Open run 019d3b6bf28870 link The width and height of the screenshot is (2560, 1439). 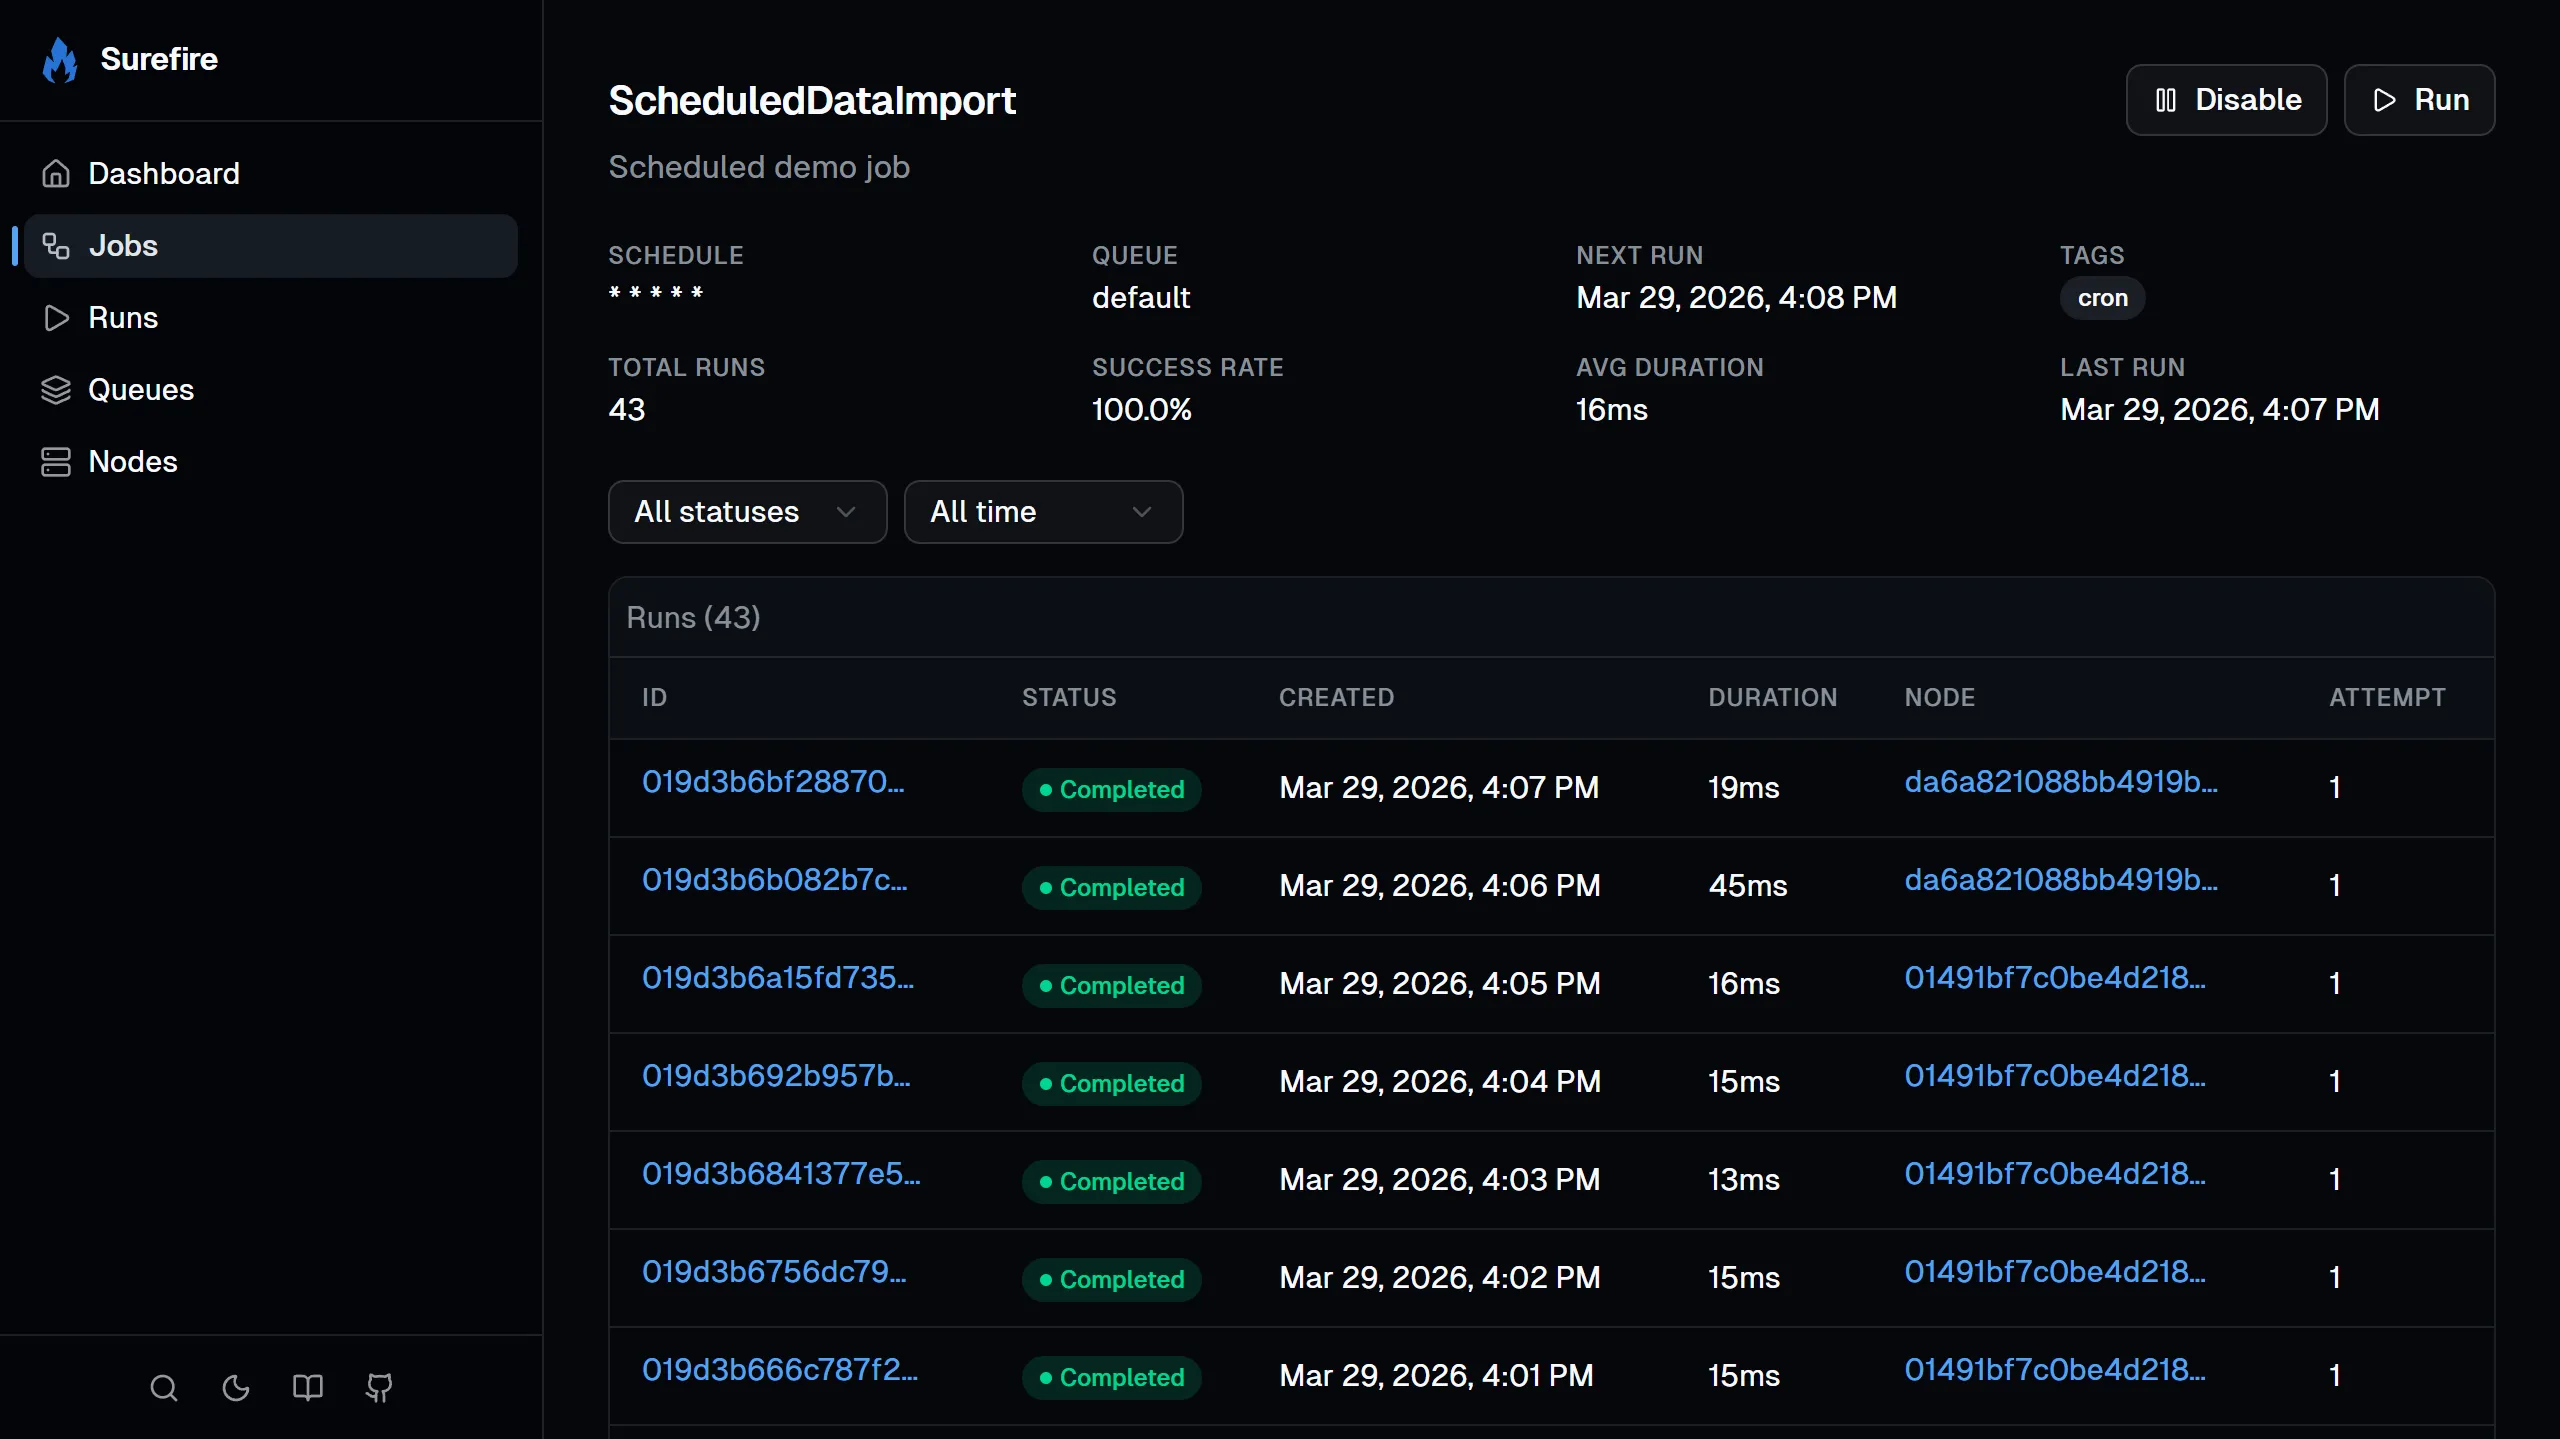tap(773, 782)
